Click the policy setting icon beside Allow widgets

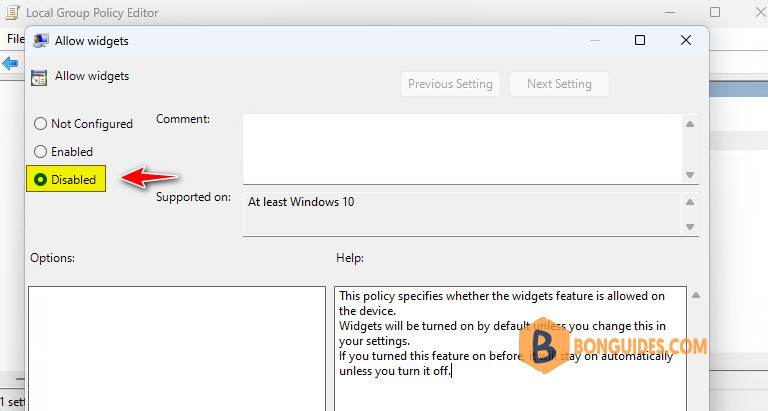click(x=39, y=77)
